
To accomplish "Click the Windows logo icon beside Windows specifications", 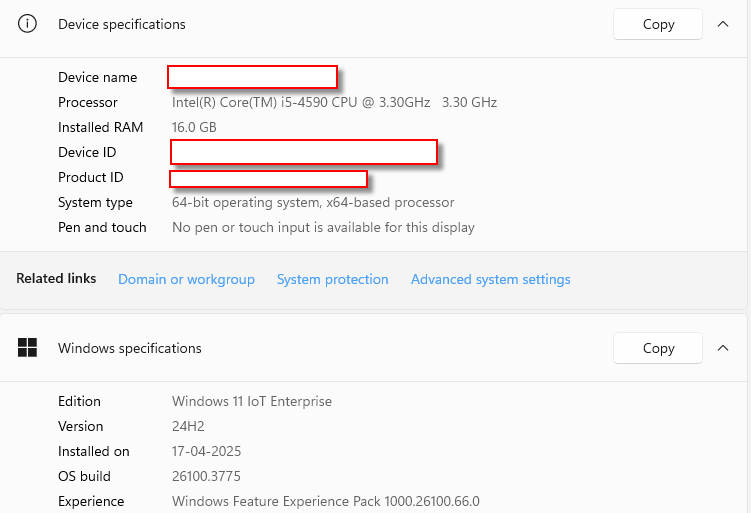I will click(27, 348).
